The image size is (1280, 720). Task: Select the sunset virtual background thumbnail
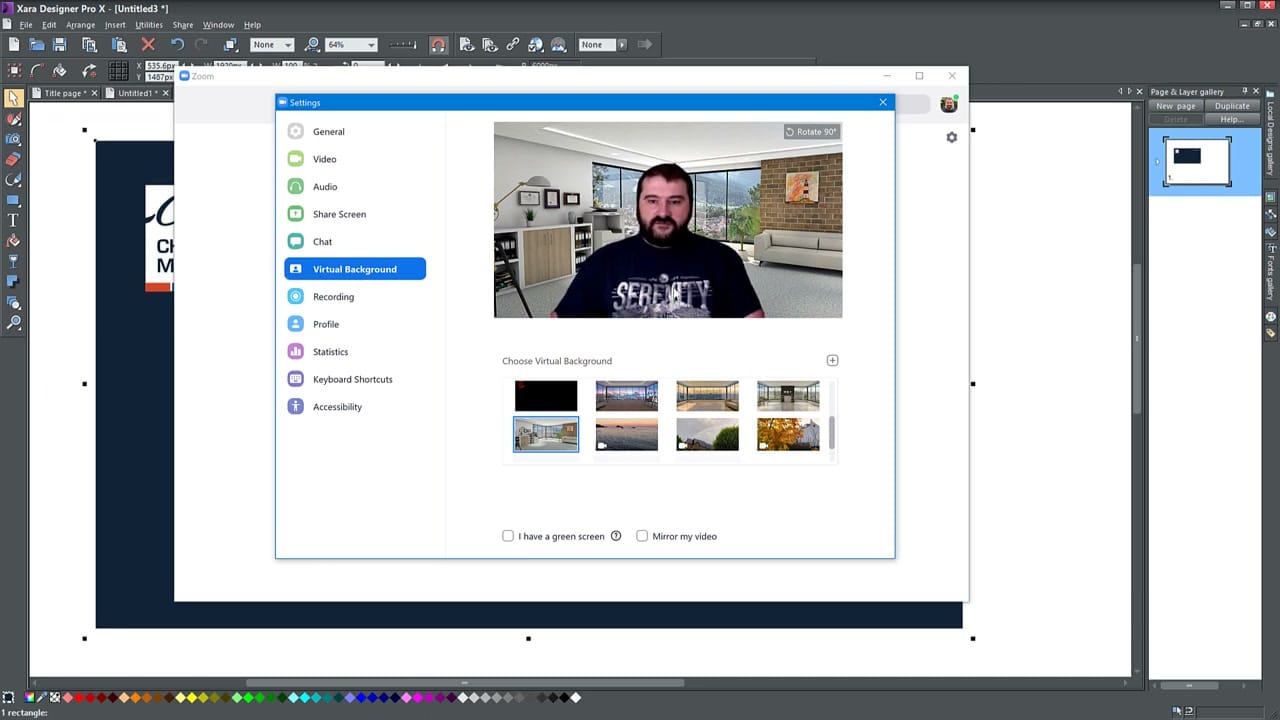click(x=626, y=433)
